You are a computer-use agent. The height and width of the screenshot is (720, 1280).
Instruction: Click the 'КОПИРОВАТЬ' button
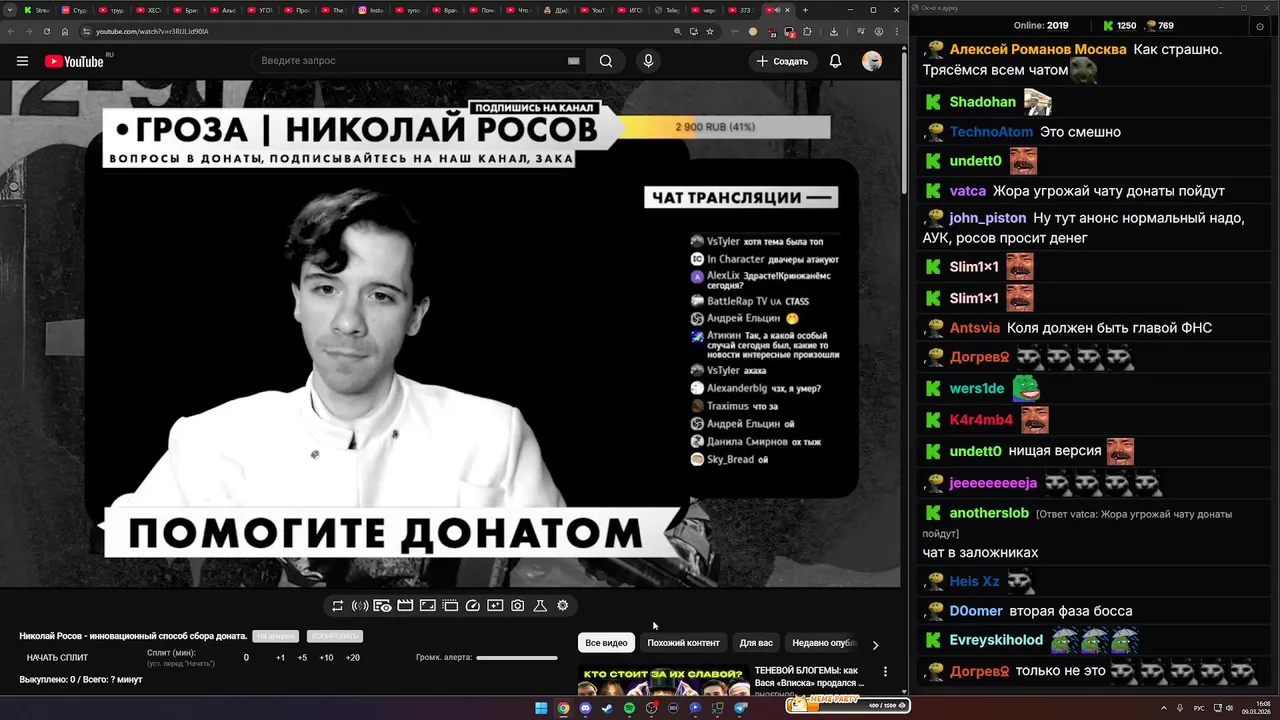click(x=334, y=636)
